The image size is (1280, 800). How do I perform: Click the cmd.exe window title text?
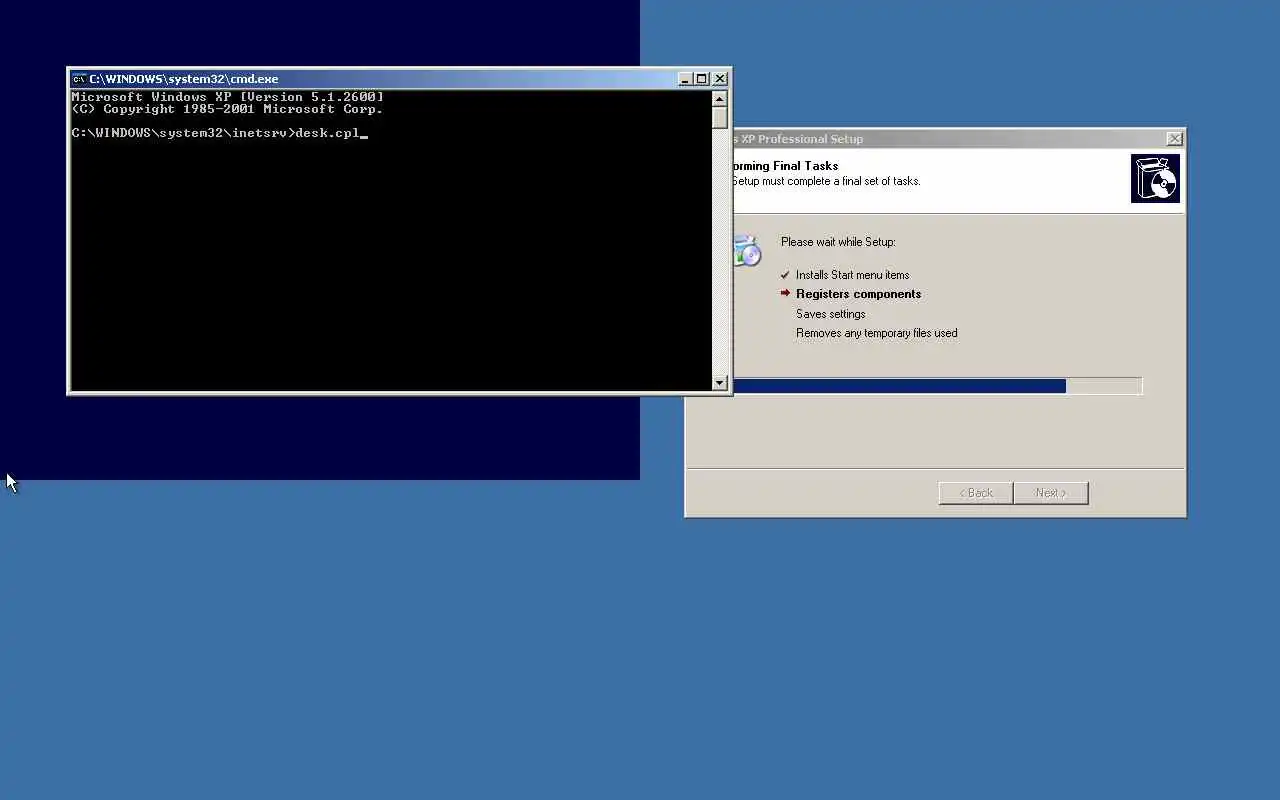pos(184,79)
